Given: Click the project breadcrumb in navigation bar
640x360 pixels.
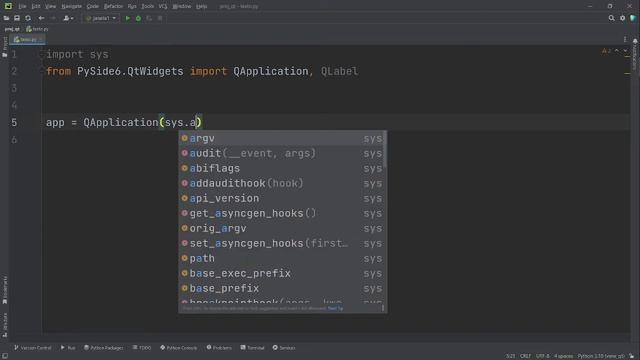Looking at the screenshot, I should [12, 29].
